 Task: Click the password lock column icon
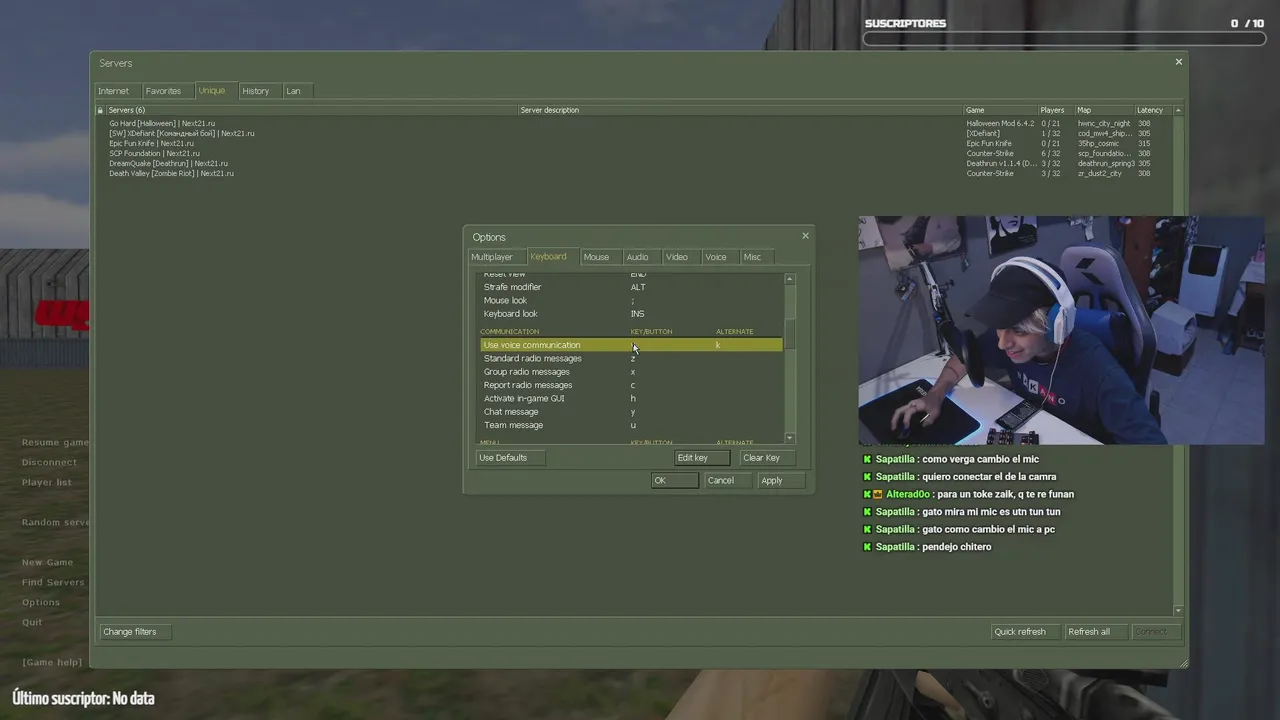100,110
